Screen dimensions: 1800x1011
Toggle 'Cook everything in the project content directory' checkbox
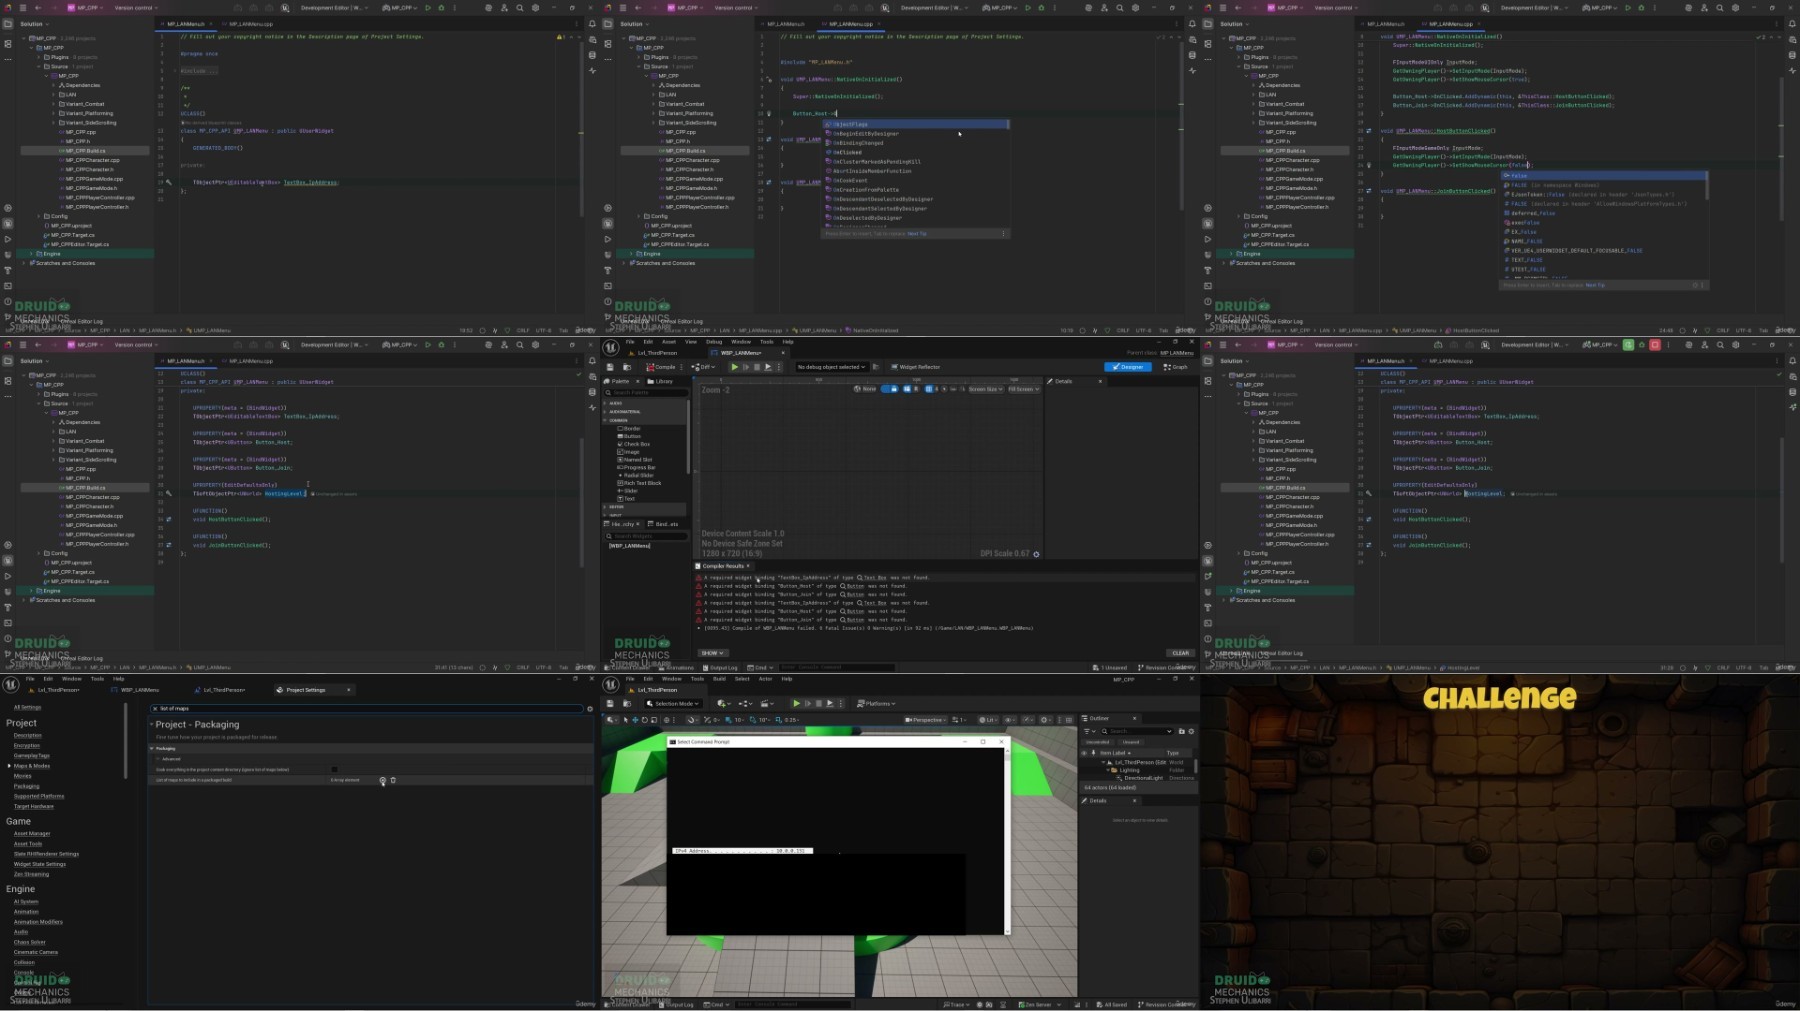334,769
